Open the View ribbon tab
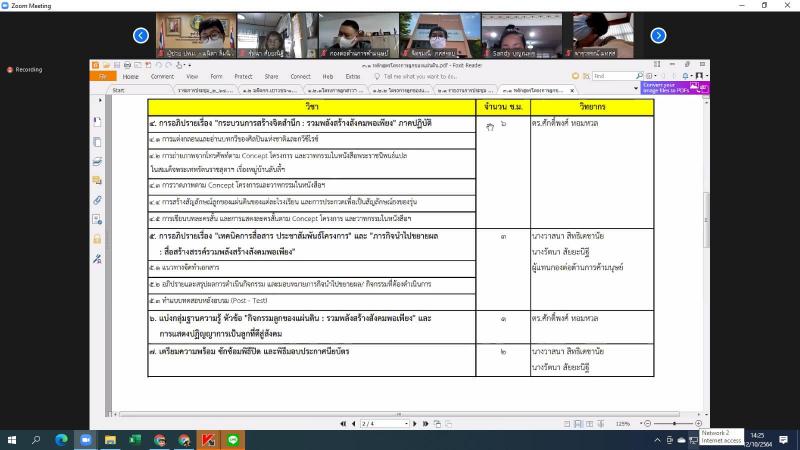Screen dimensions: 800x450 coord(192,77)
